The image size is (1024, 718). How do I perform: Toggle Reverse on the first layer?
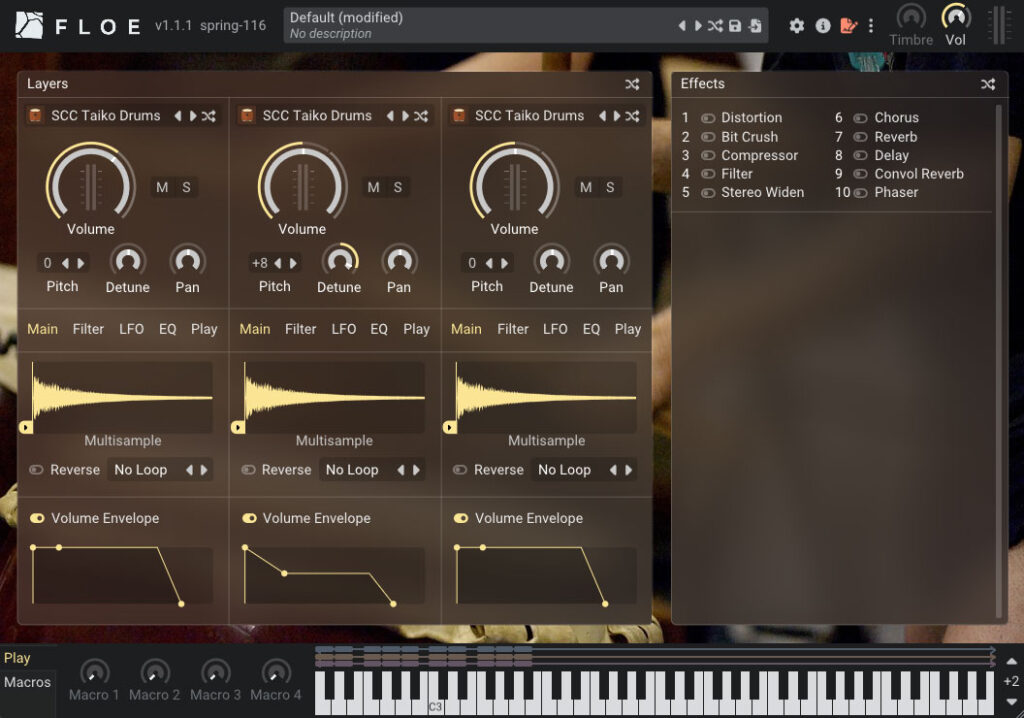[x=37, y=470]
